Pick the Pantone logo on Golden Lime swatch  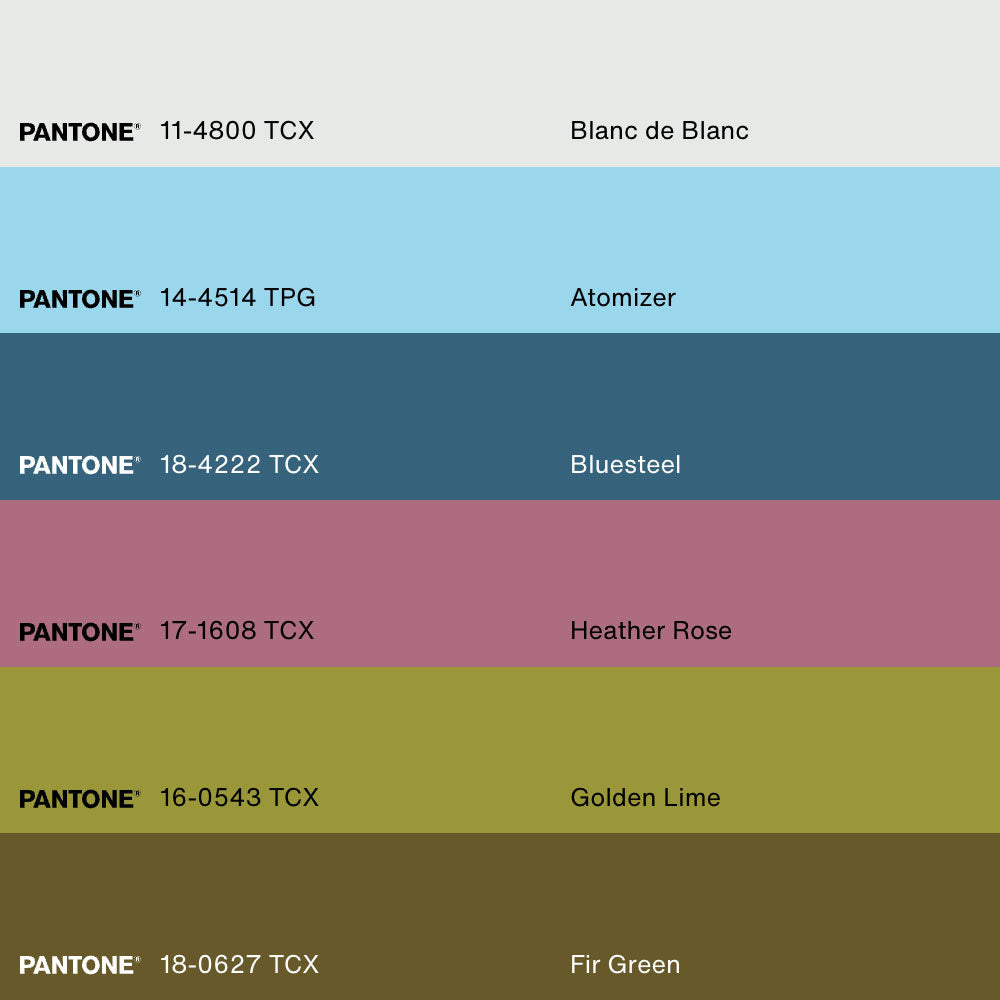(x=79, y=799)
